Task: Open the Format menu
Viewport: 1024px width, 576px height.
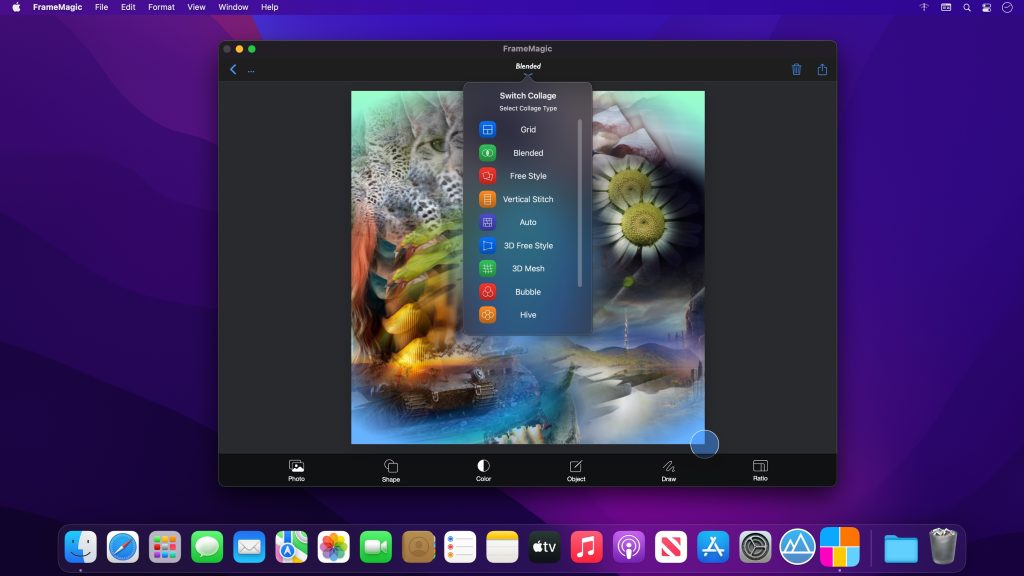Action: coord(160,7)
